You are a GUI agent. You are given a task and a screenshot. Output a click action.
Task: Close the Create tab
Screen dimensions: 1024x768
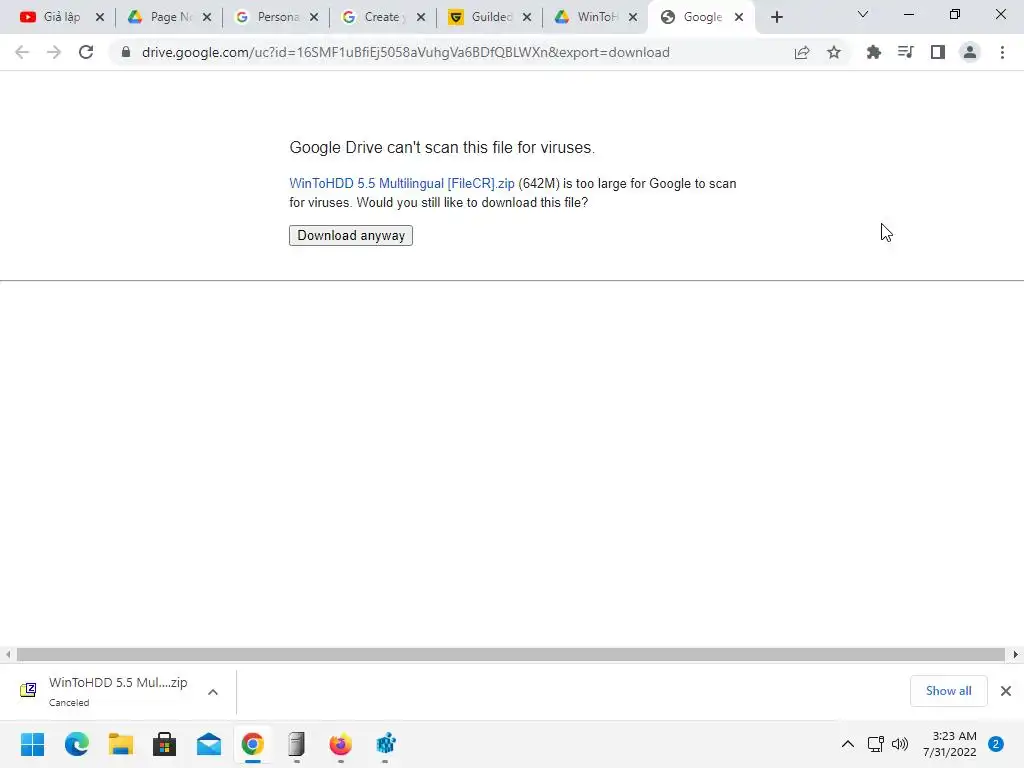pyautogui.click(x=421, y=18)
